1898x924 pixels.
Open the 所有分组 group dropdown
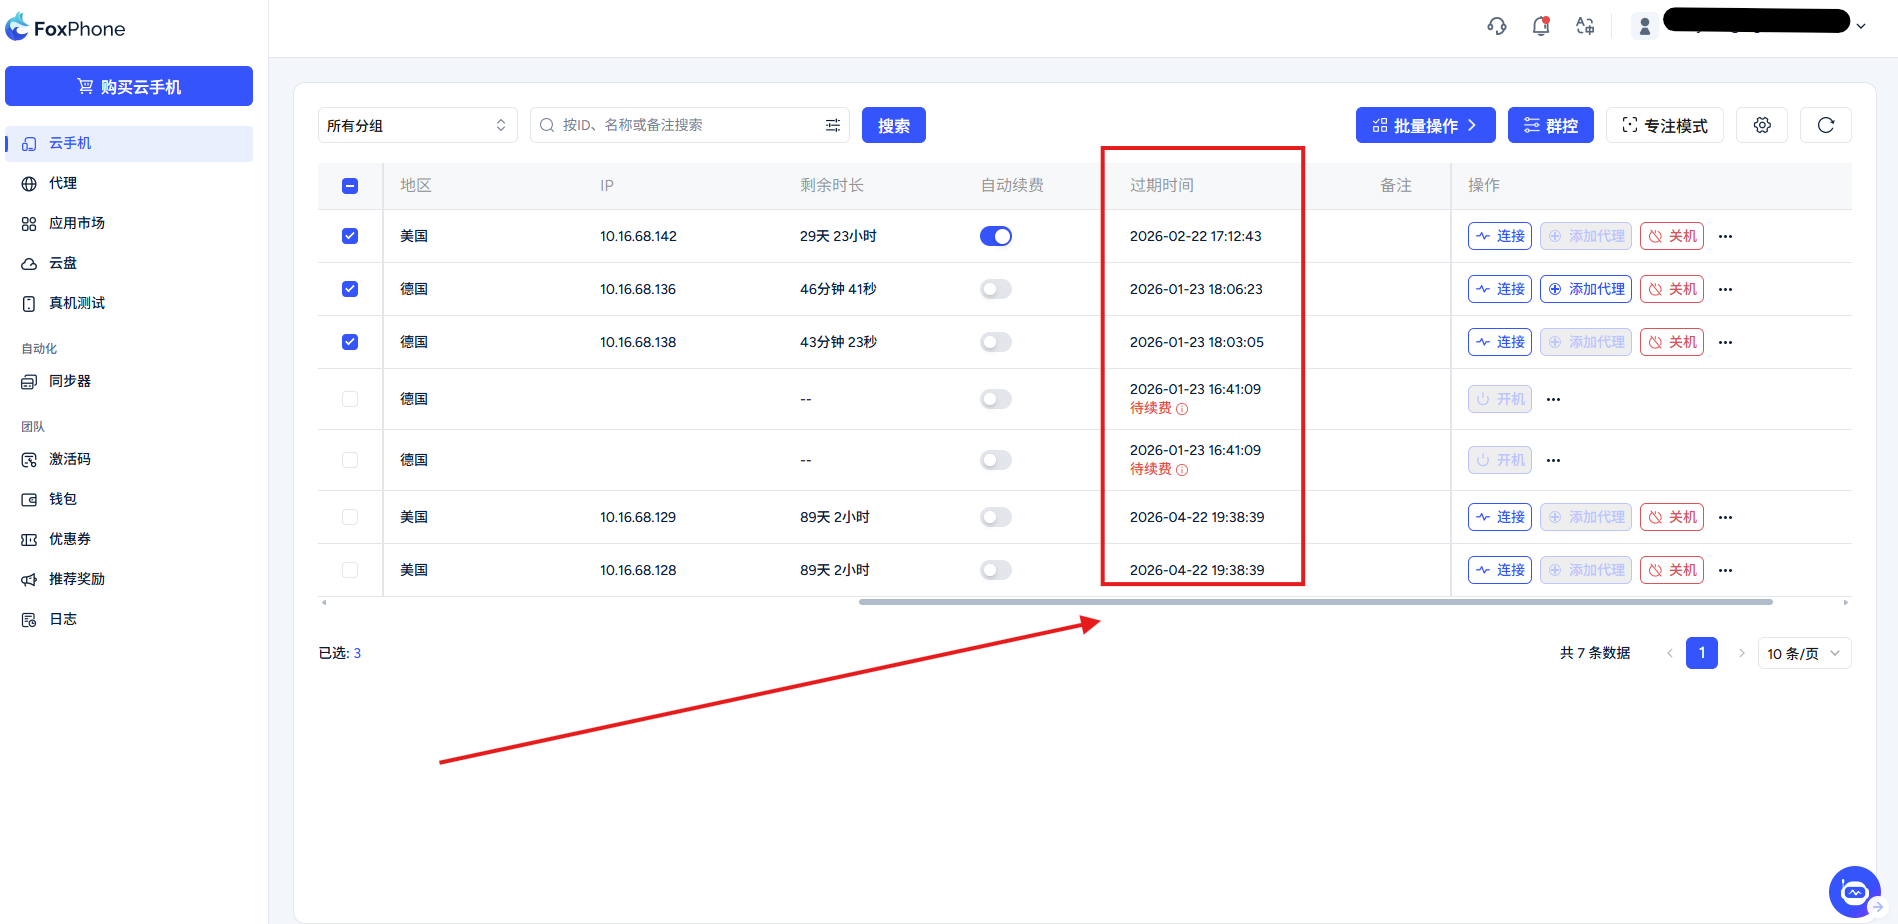click(417, 125)
